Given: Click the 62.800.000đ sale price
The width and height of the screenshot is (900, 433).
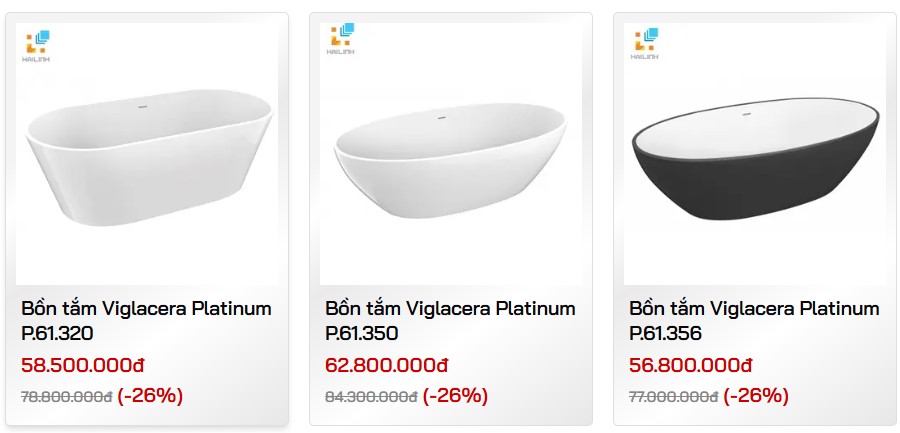Looking at the screenshot, I should click(x=387, y=365).
